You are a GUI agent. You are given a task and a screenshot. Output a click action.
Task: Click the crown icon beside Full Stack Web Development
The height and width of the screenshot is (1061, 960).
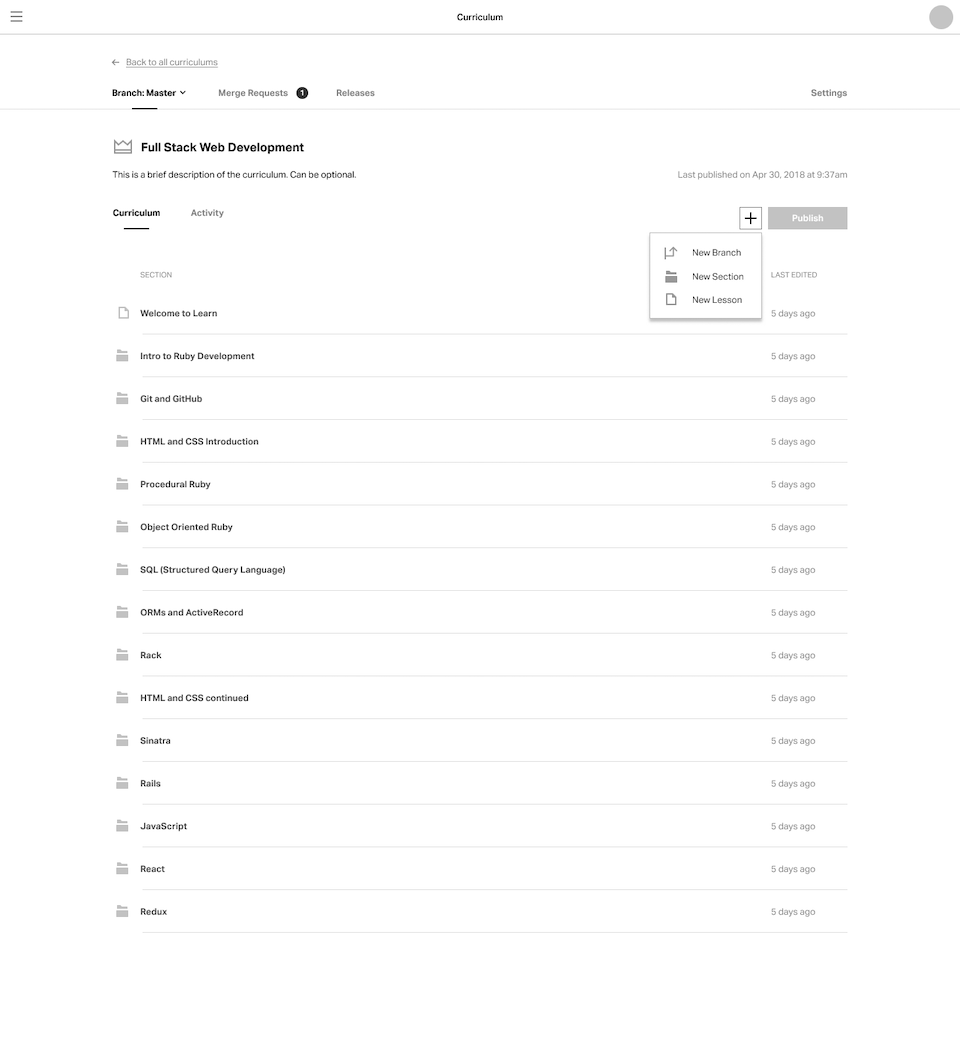point(122,147)
